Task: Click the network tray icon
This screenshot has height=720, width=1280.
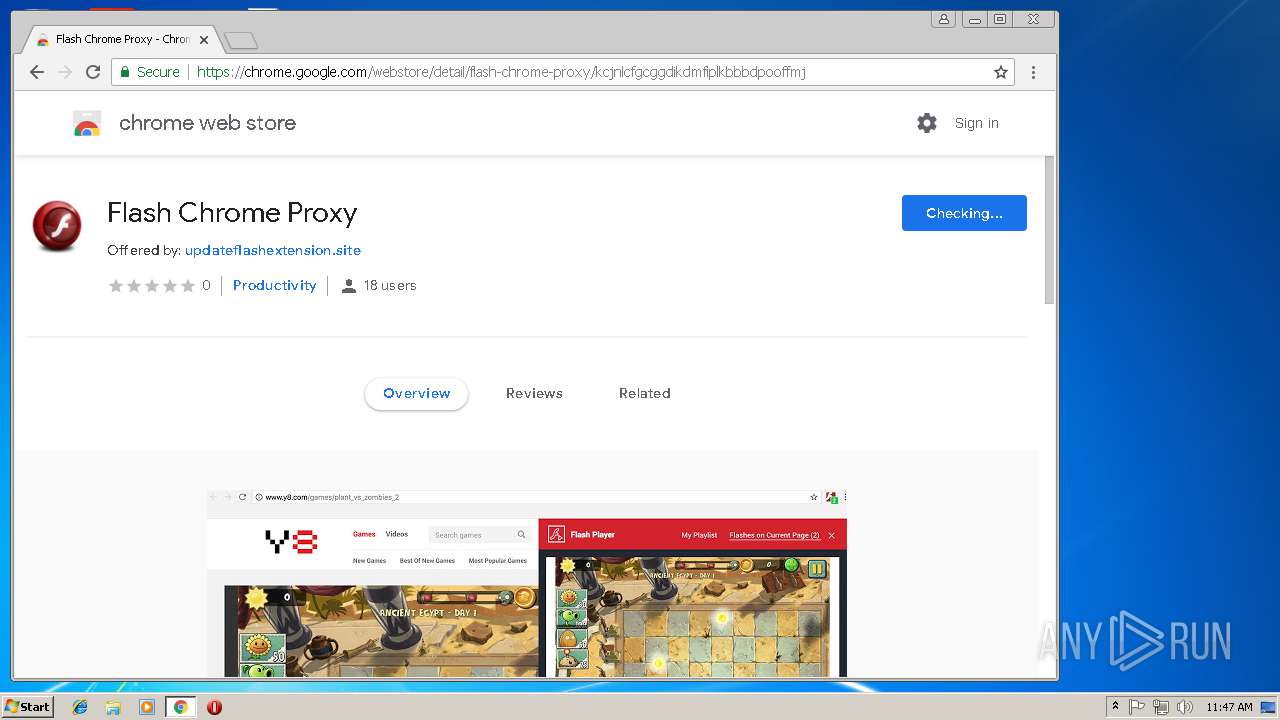Action: 1161,707
